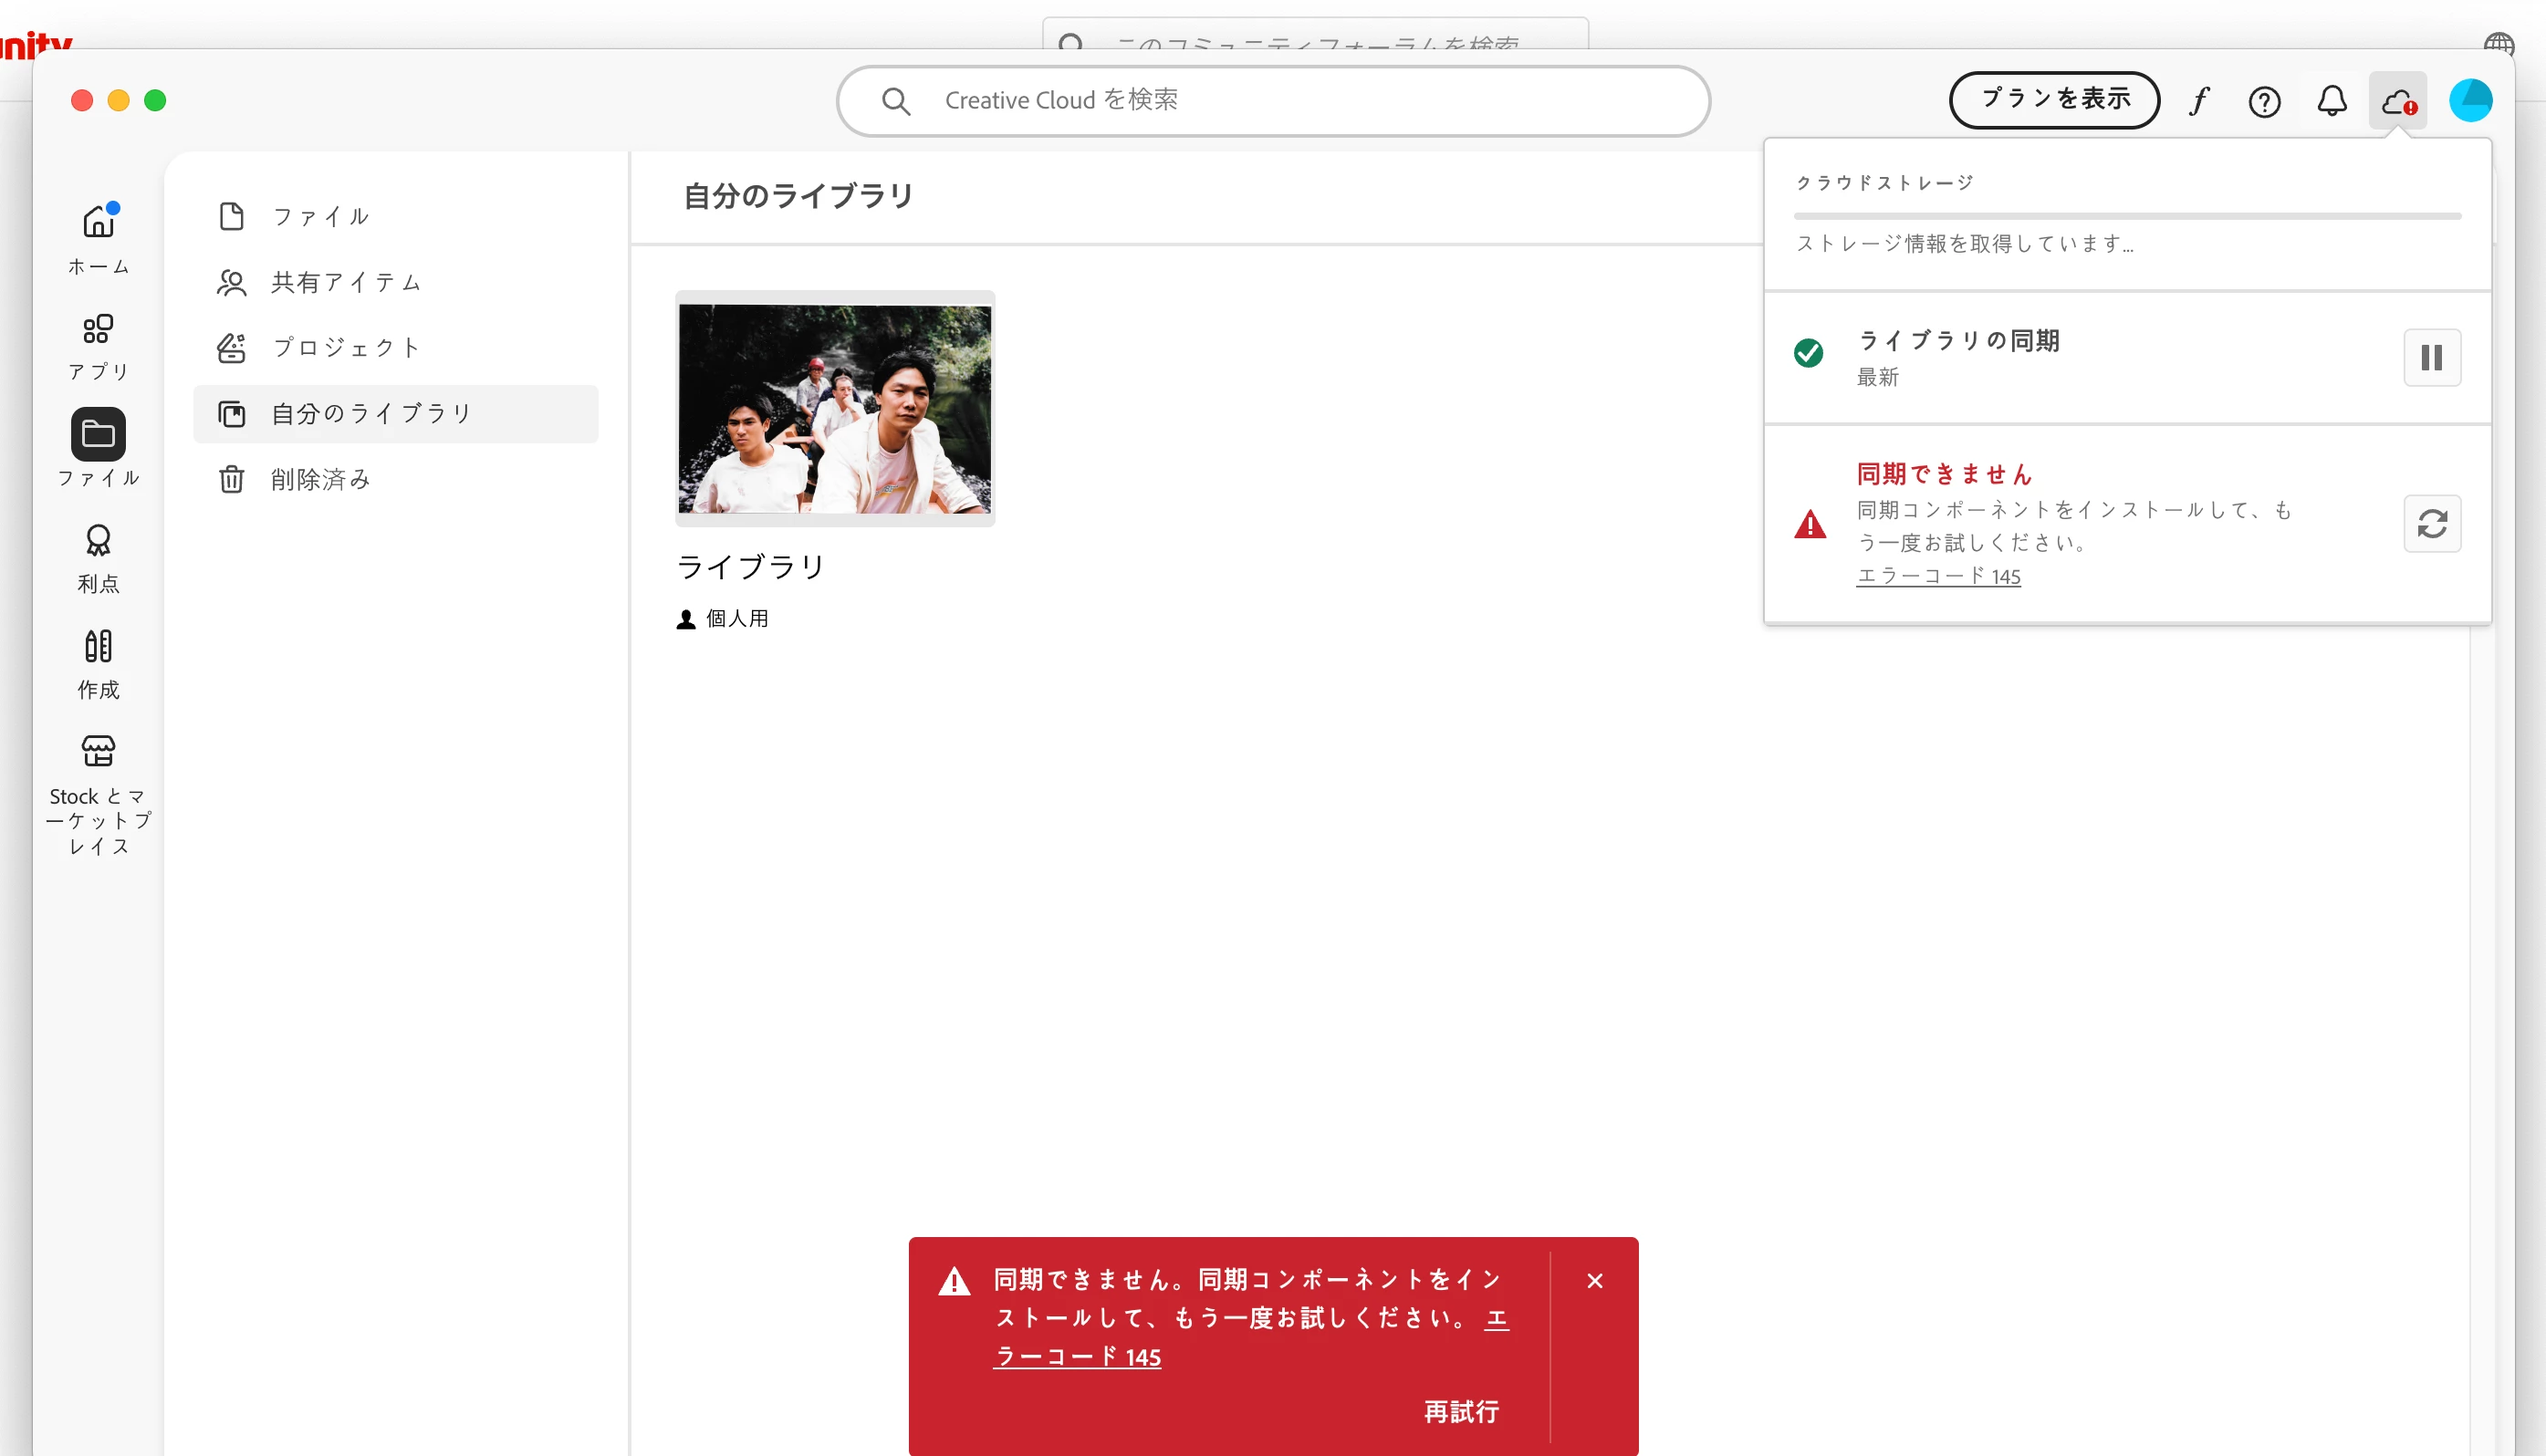The height and width of the screenshot is (1456, 2546).
Task: Click the help question mark icon
Action: tap(2264, 101)
